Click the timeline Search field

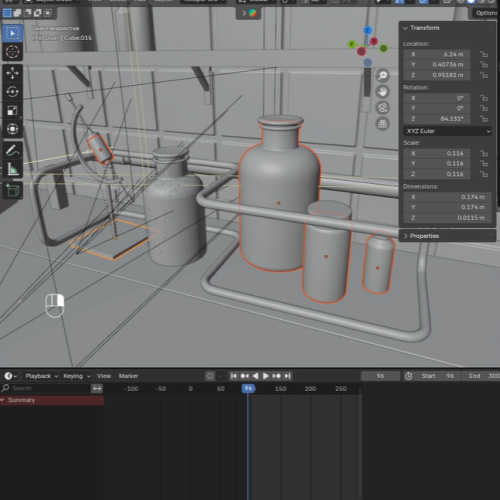46,388
